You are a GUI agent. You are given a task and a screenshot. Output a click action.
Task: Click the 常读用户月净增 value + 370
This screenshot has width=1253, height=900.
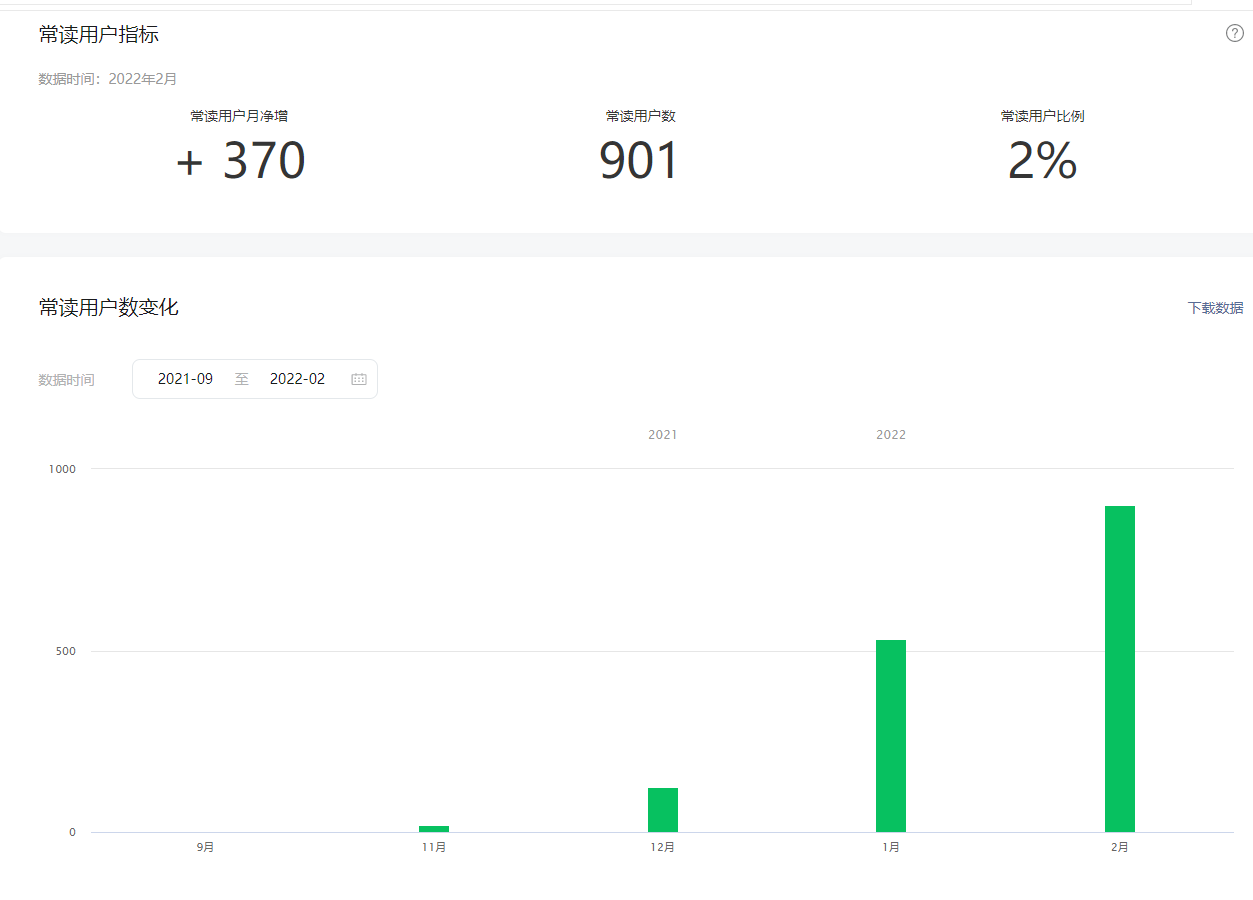(x=240, y=161)
